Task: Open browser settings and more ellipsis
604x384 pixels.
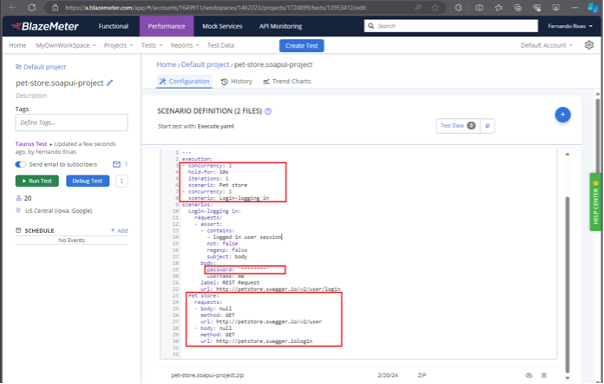Action: (x=575, y=7)
